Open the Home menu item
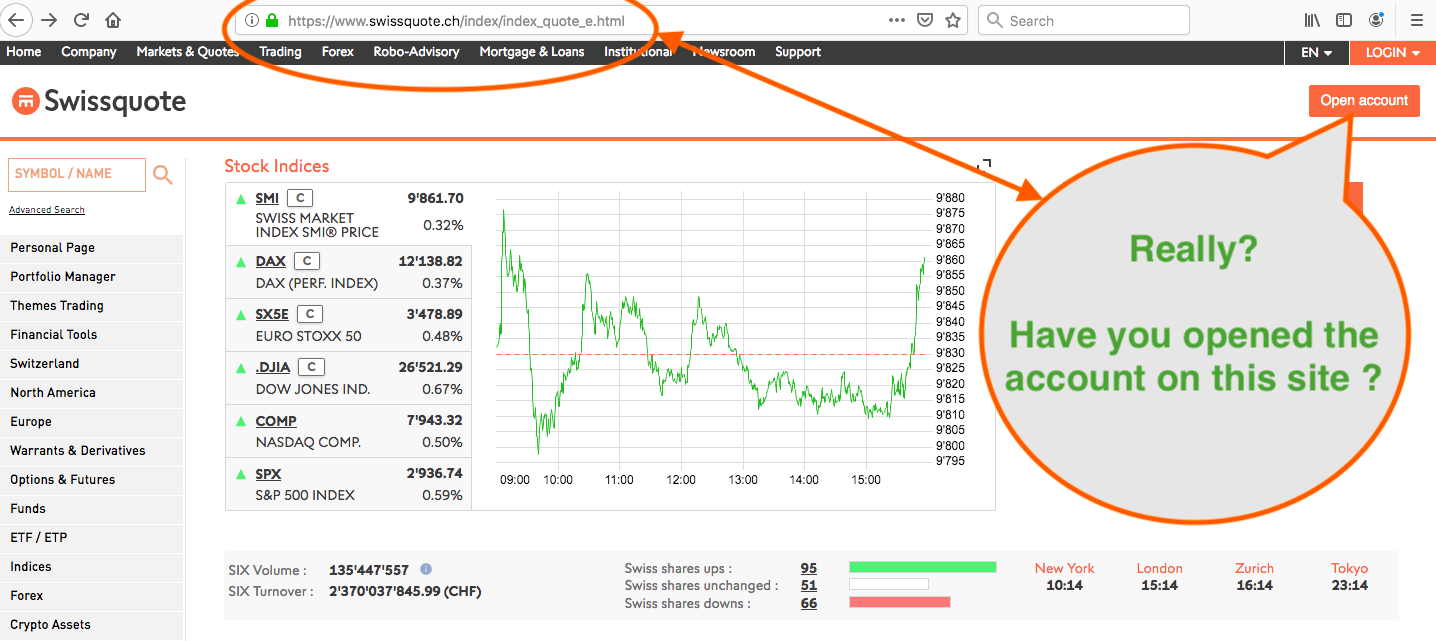This screenshot has height=641, width=1436. 24,52
